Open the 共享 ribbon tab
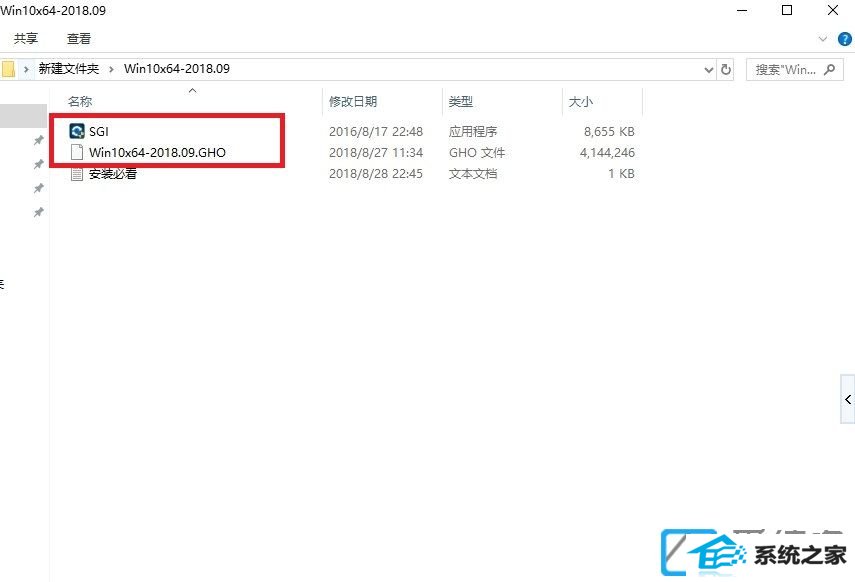 tap(26, 39)
